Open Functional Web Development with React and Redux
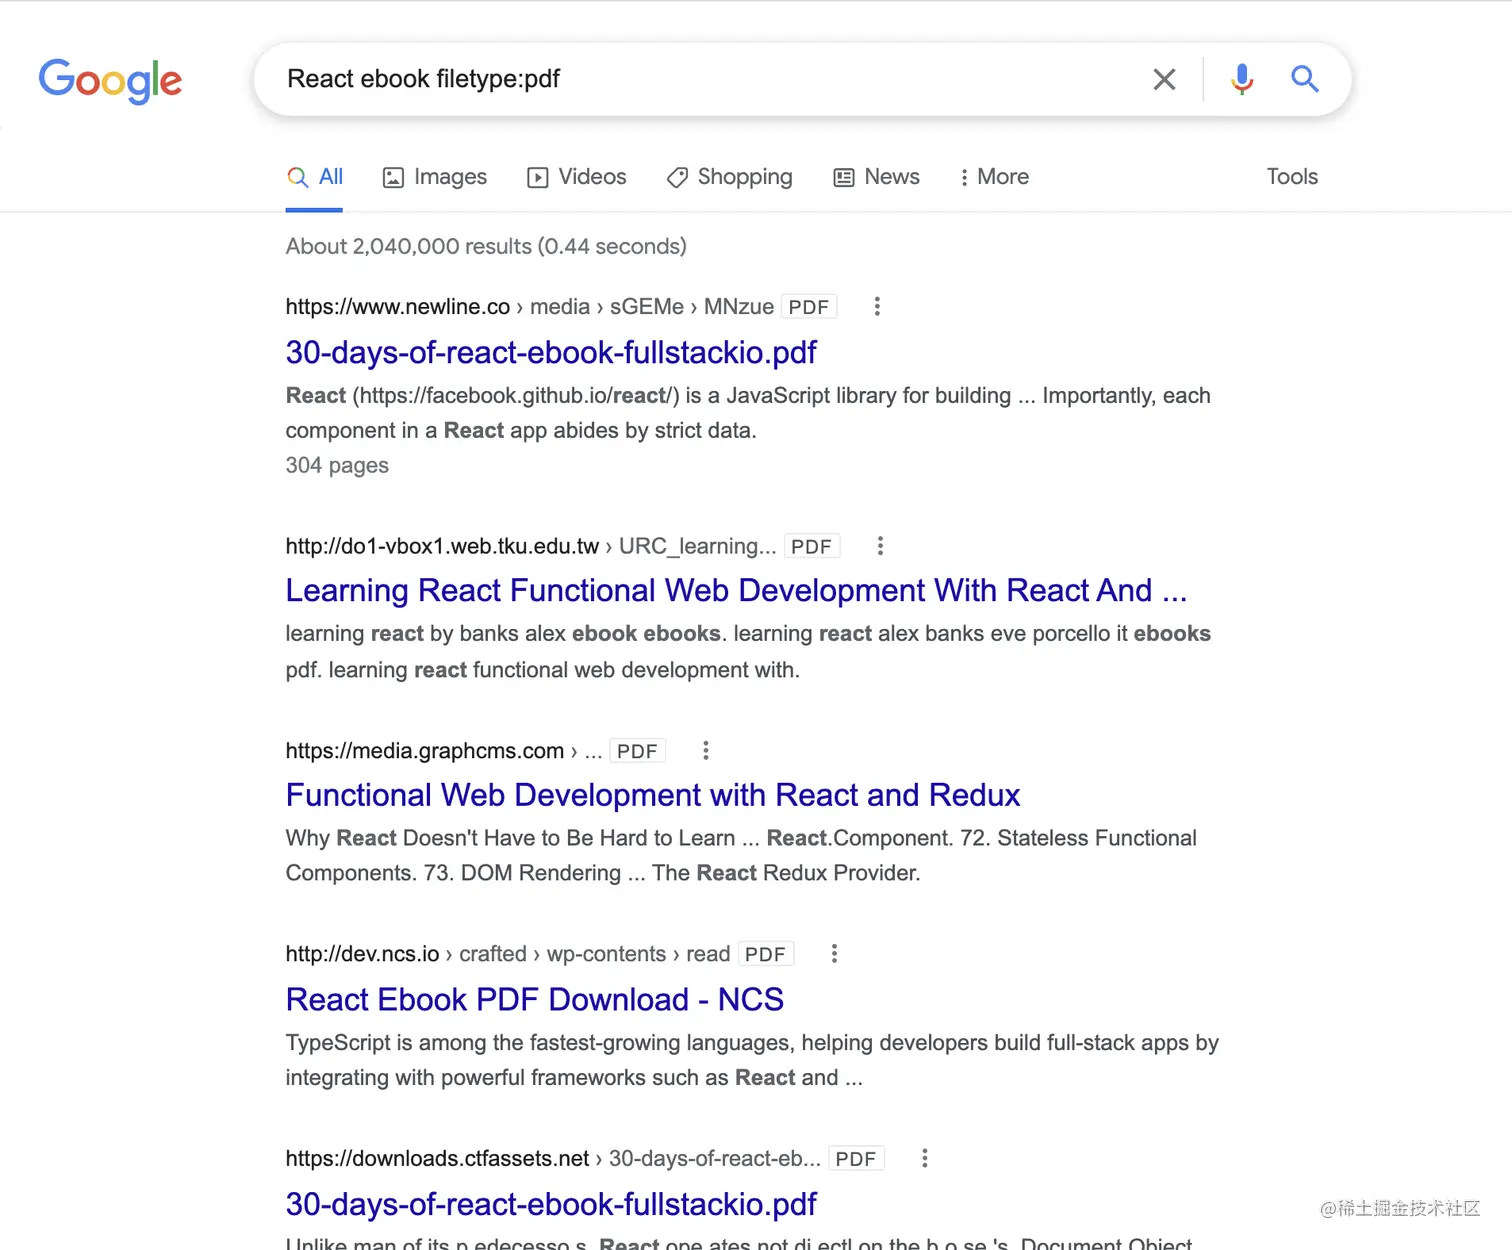1512x1250 pixels. [x=653, y=795]
